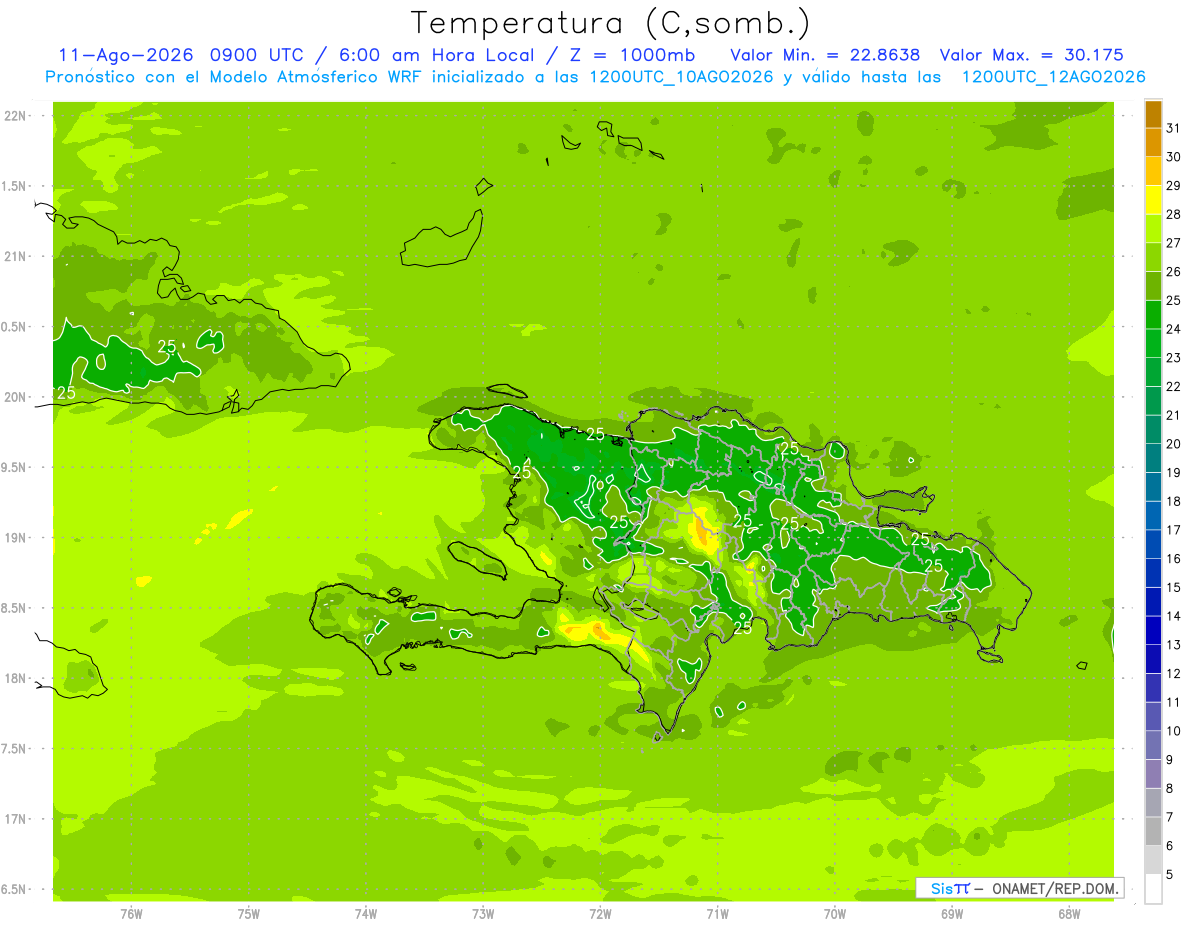Click the Temperatura (C,somb.) title
The height and width of the screenshot is (927, 1200).
(x=610, y=23)
